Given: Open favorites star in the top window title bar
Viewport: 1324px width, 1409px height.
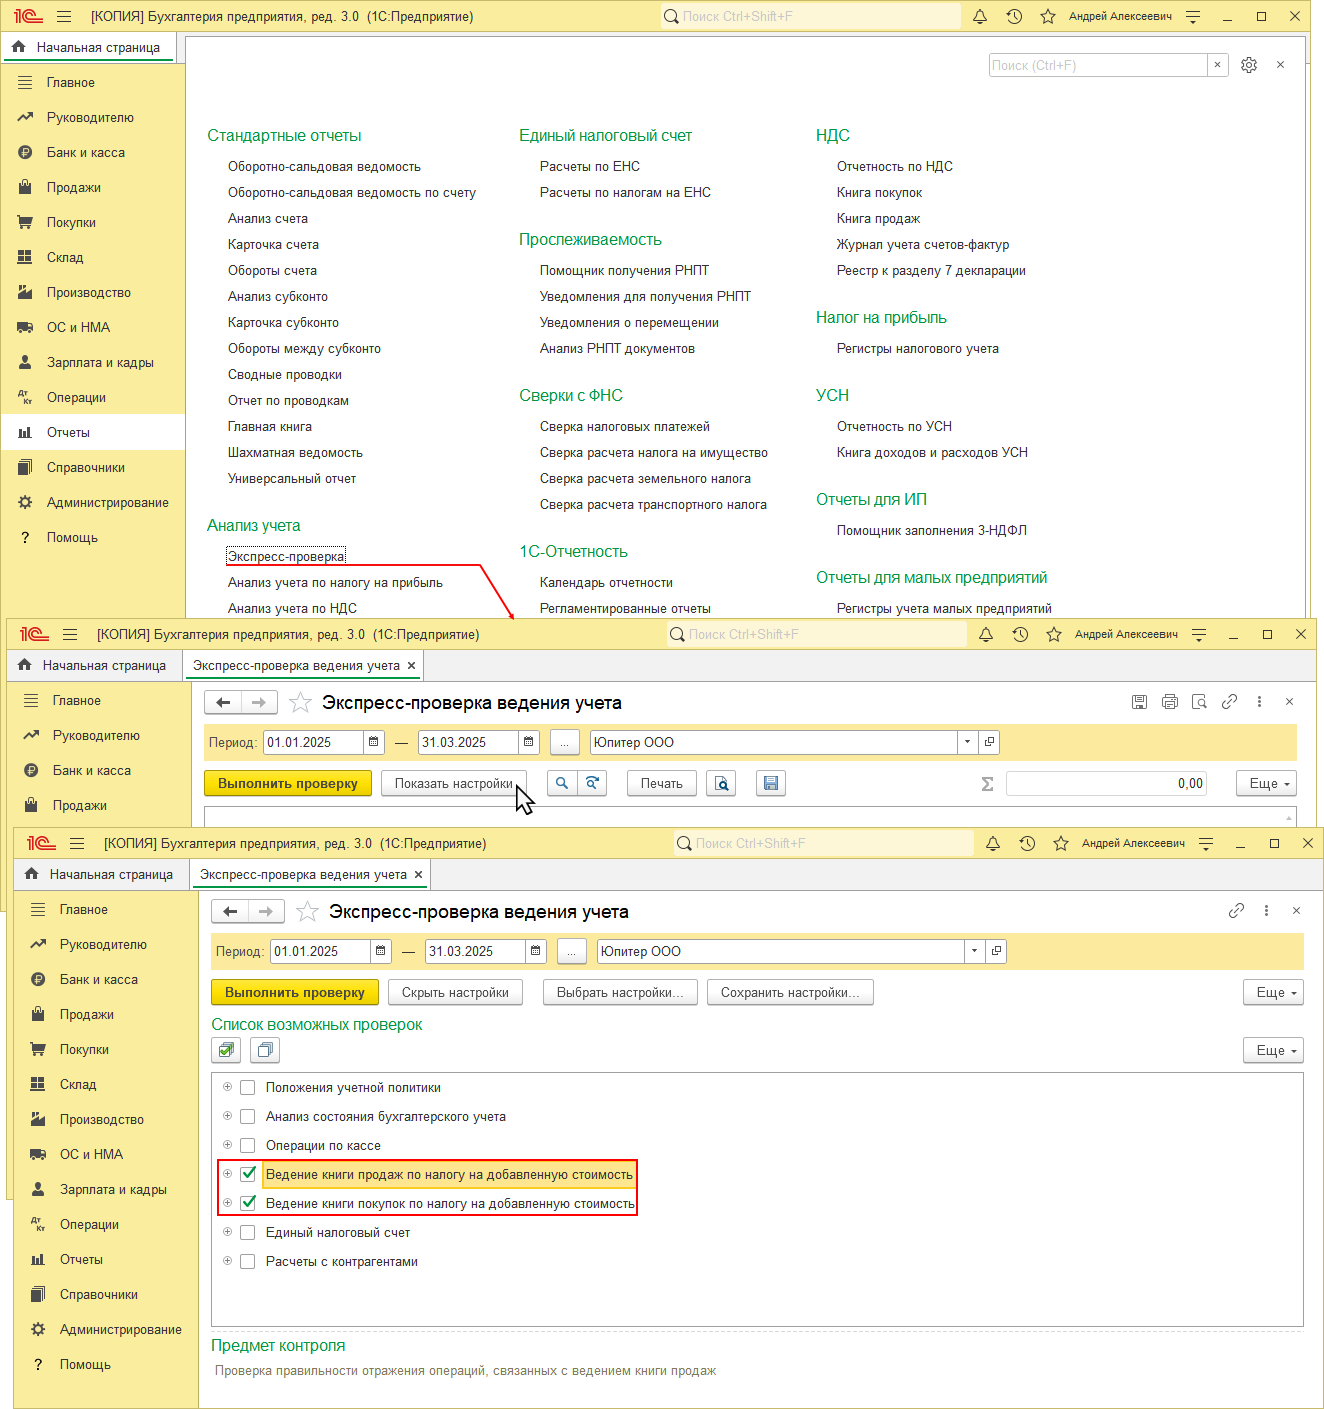Looking at the screenshot, I should pyautogui.click(x=1048, y=17).
